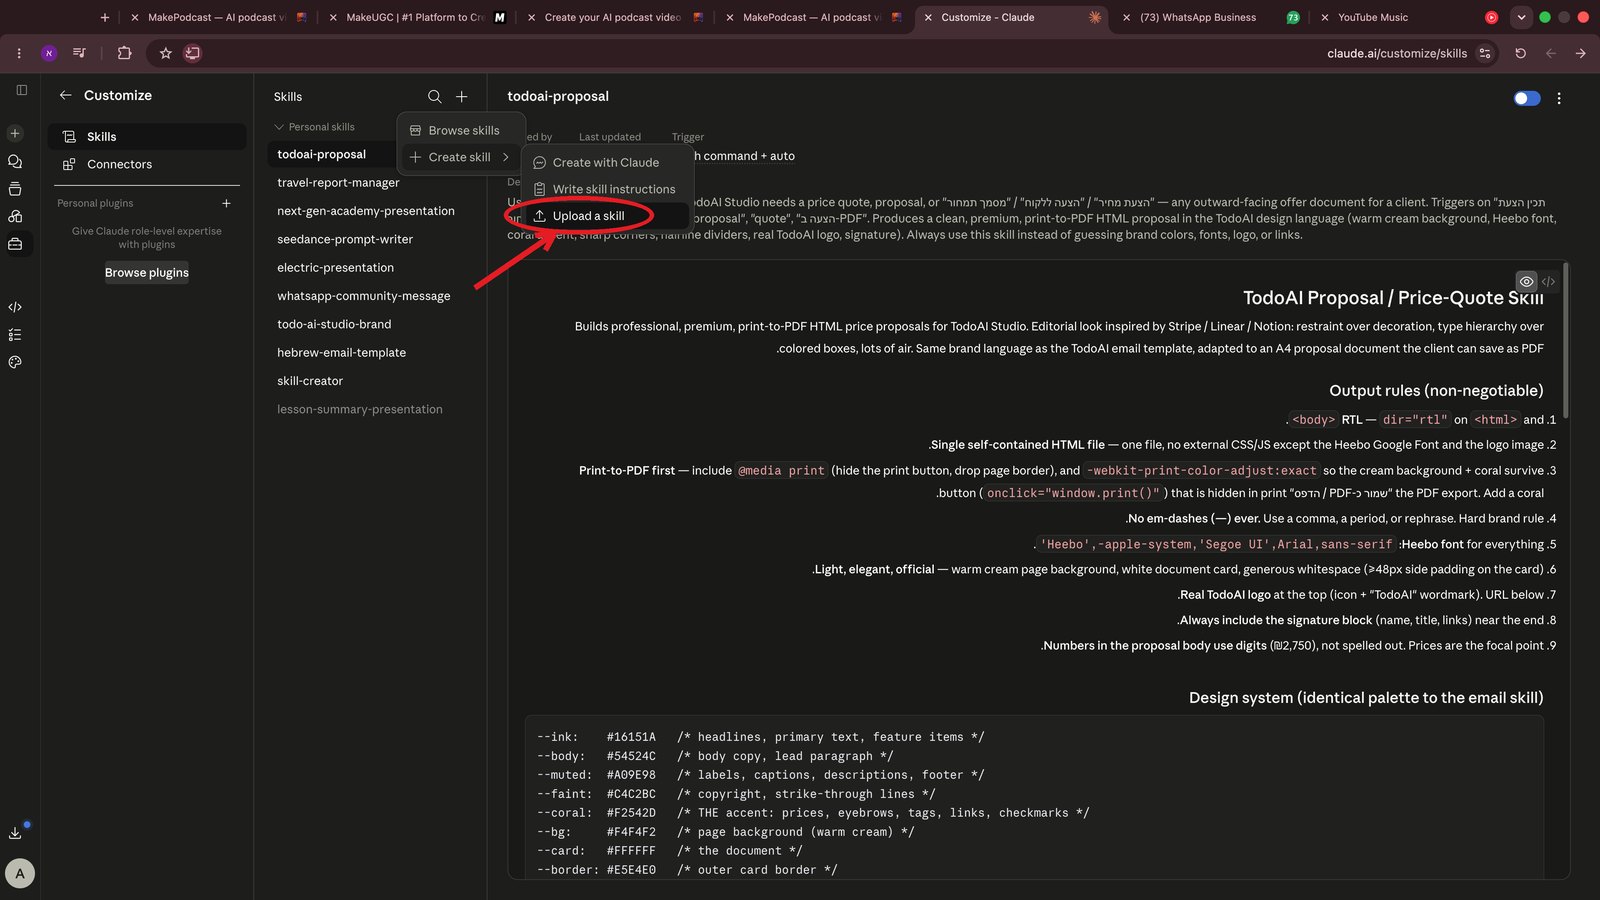Click the screen cast icon in address bar
The image size is (1600, 900).
tap(193, 53)
